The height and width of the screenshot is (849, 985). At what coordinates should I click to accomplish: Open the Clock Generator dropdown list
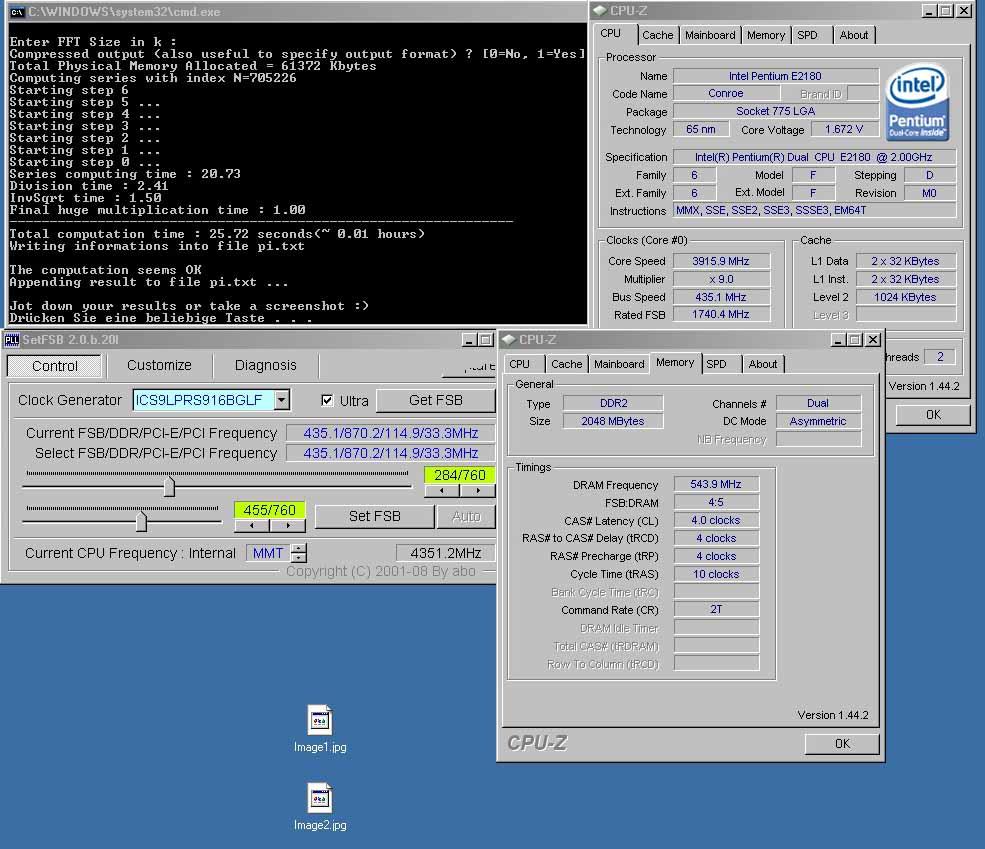[x=282, y=400]
